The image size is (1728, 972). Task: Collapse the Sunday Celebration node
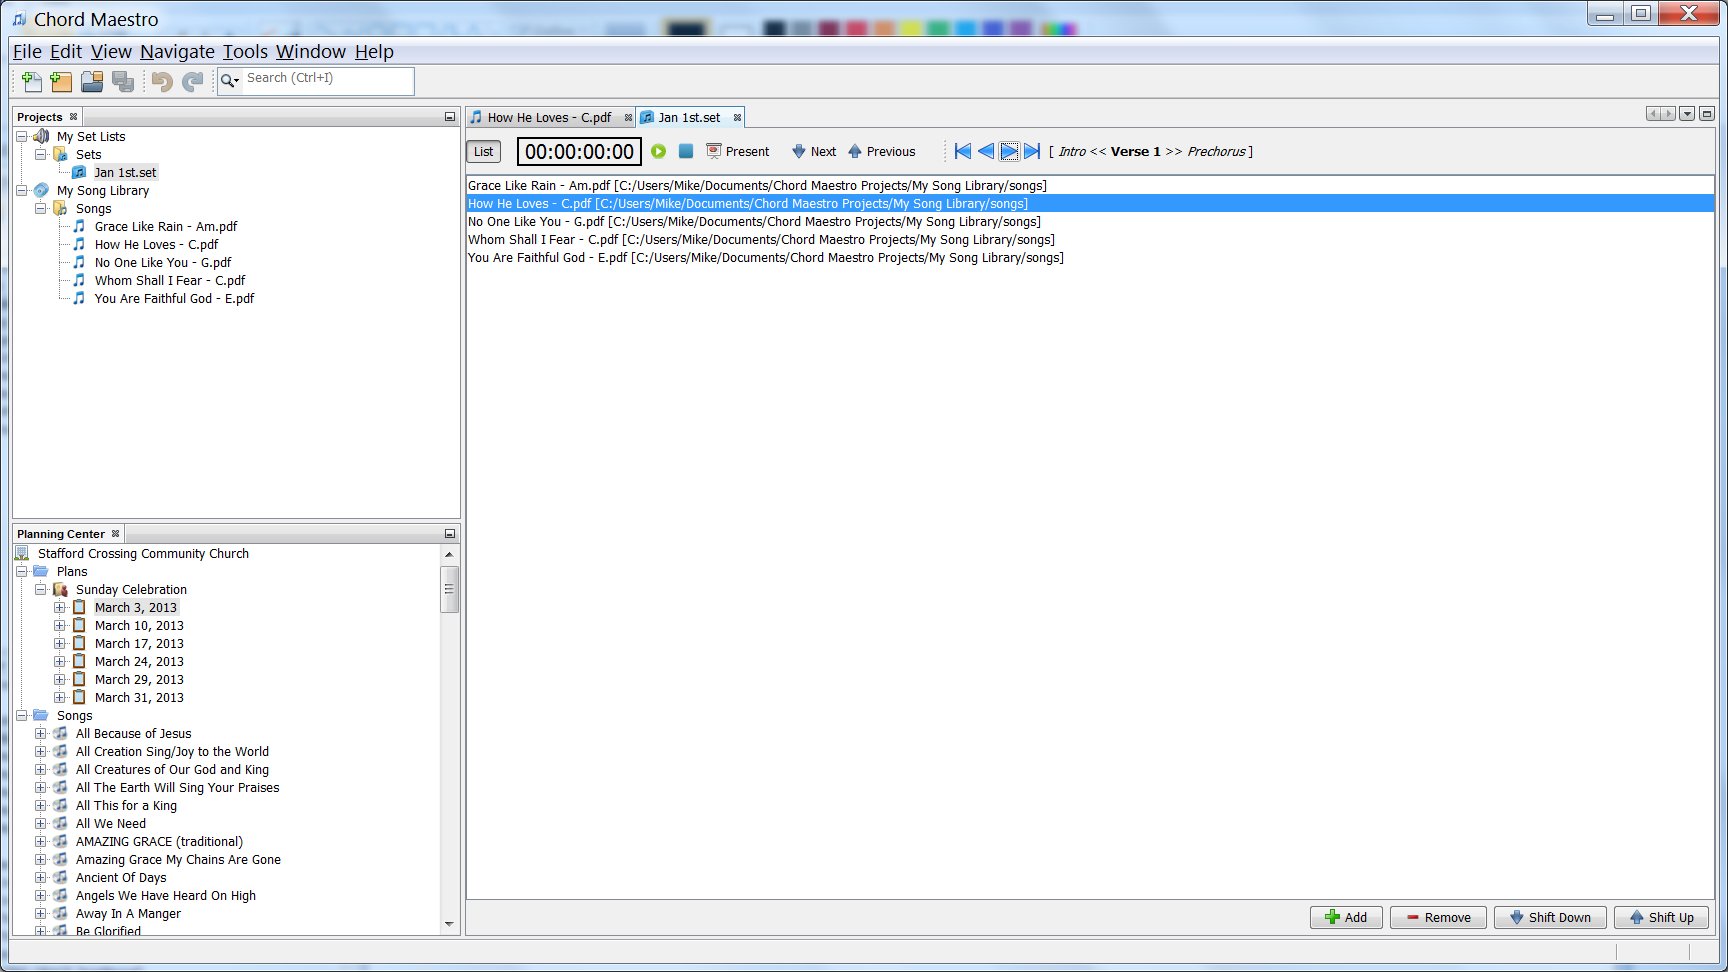point(40,590)
